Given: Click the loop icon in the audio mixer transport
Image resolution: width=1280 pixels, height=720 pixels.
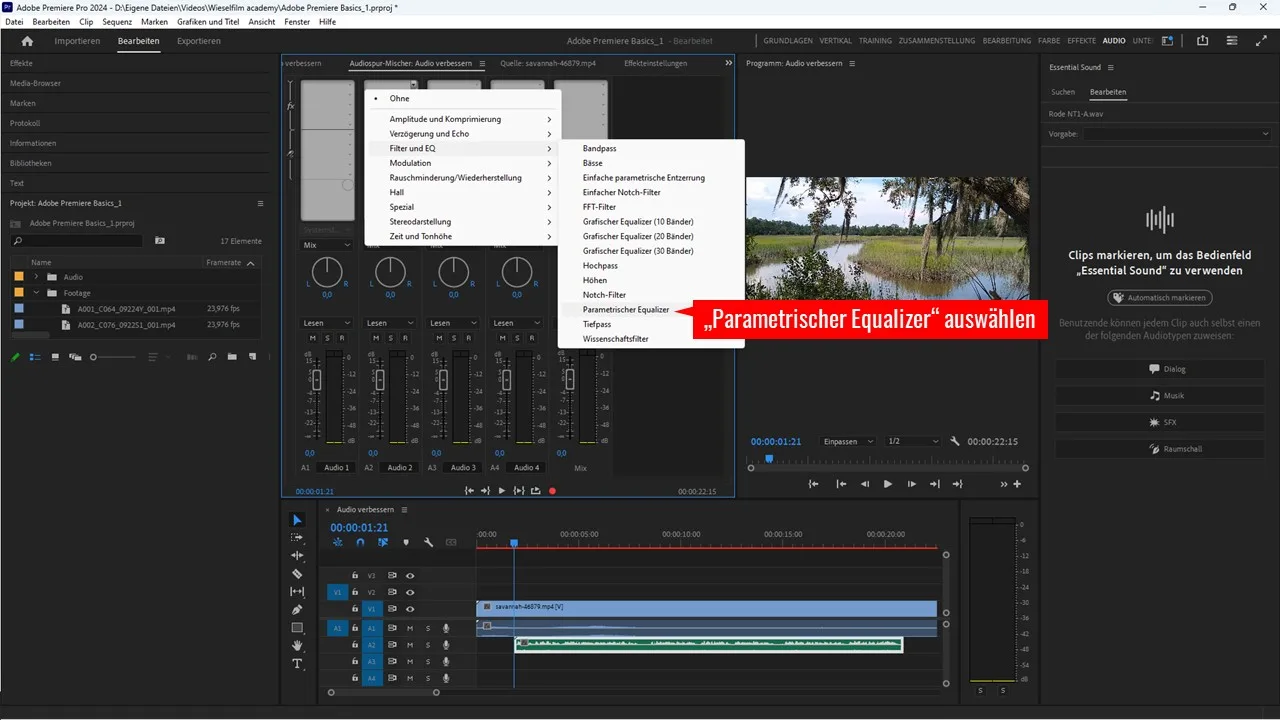Looking at the screenshot, I should (x=536, y=491).
